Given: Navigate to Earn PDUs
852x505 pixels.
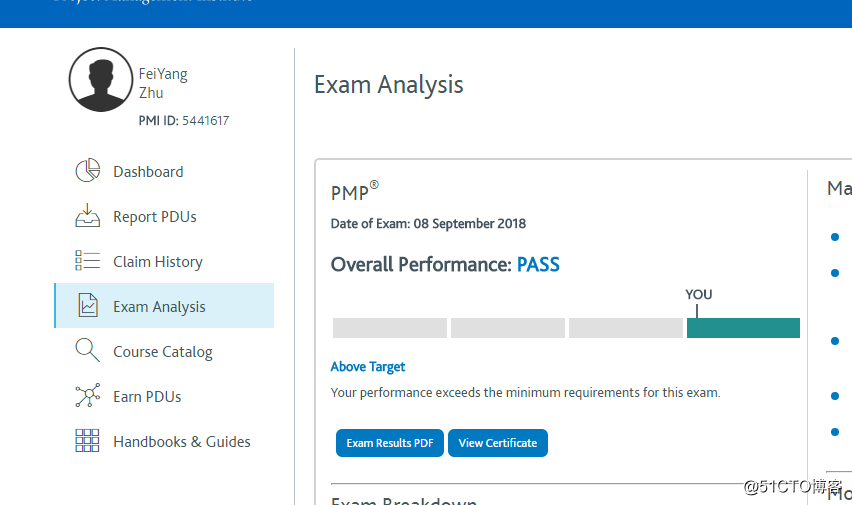Looking at the screenshot, I should click(164, 396).
